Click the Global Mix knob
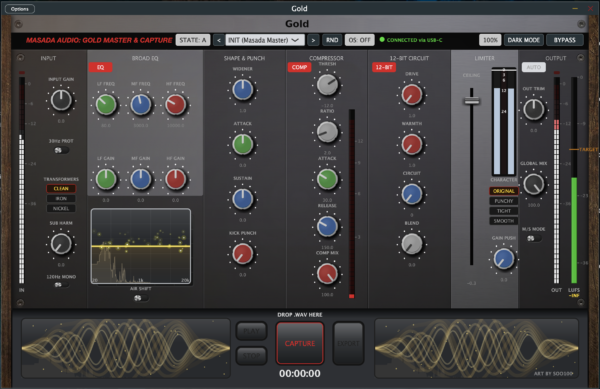Viewport: 600px width, 389px height. [533, 184]
